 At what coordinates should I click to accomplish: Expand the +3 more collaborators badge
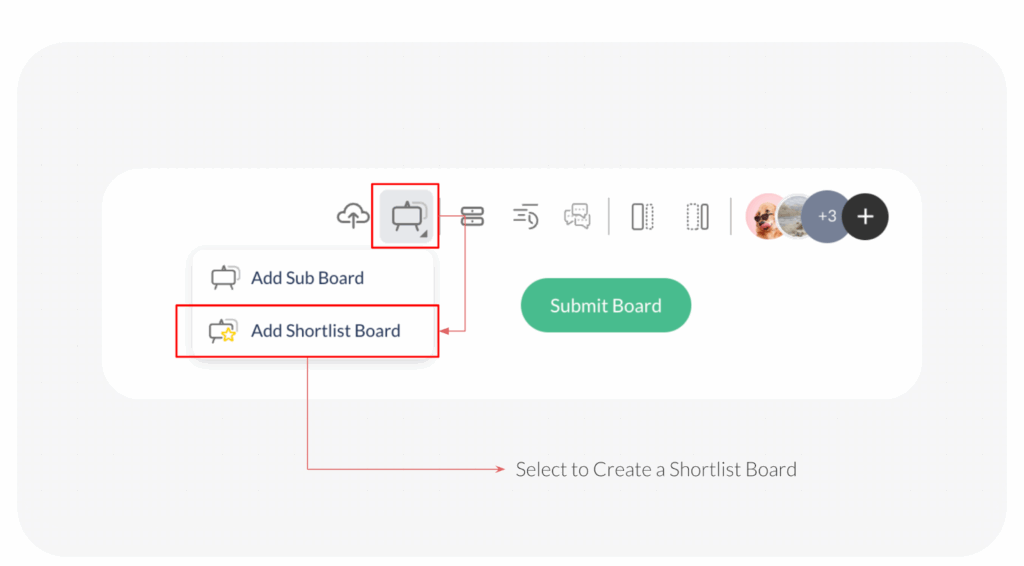click(x=825, y=216)
